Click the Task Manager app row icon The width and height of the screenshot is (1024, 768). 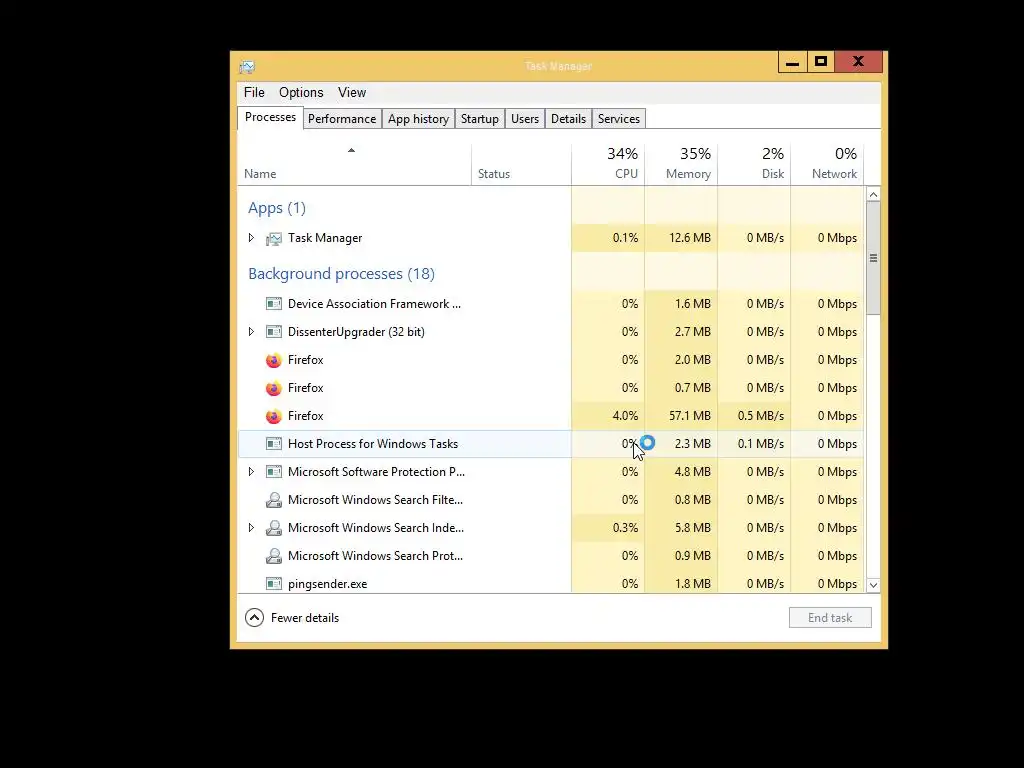[274, 238]
